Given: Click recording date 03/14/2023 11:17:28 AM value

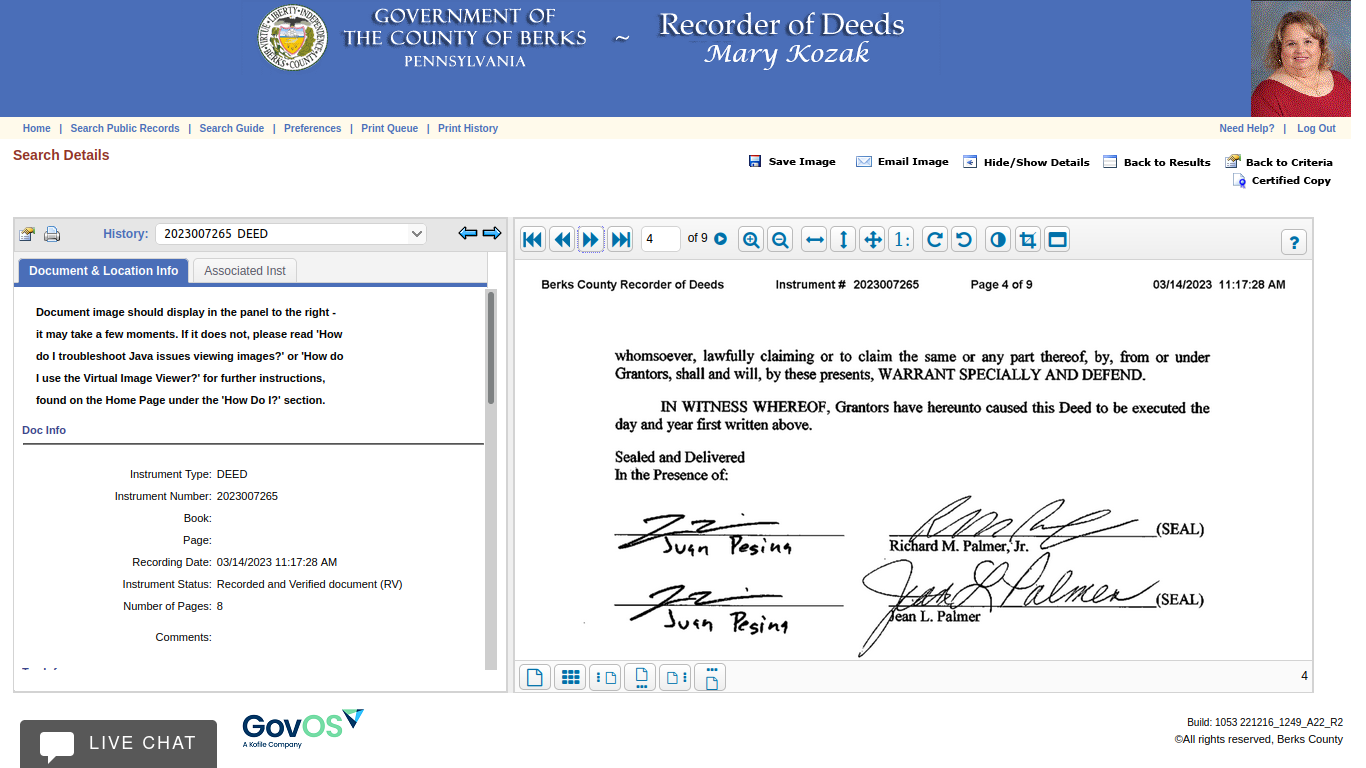Looking at the screenshot, I should (x=277, y=562).
